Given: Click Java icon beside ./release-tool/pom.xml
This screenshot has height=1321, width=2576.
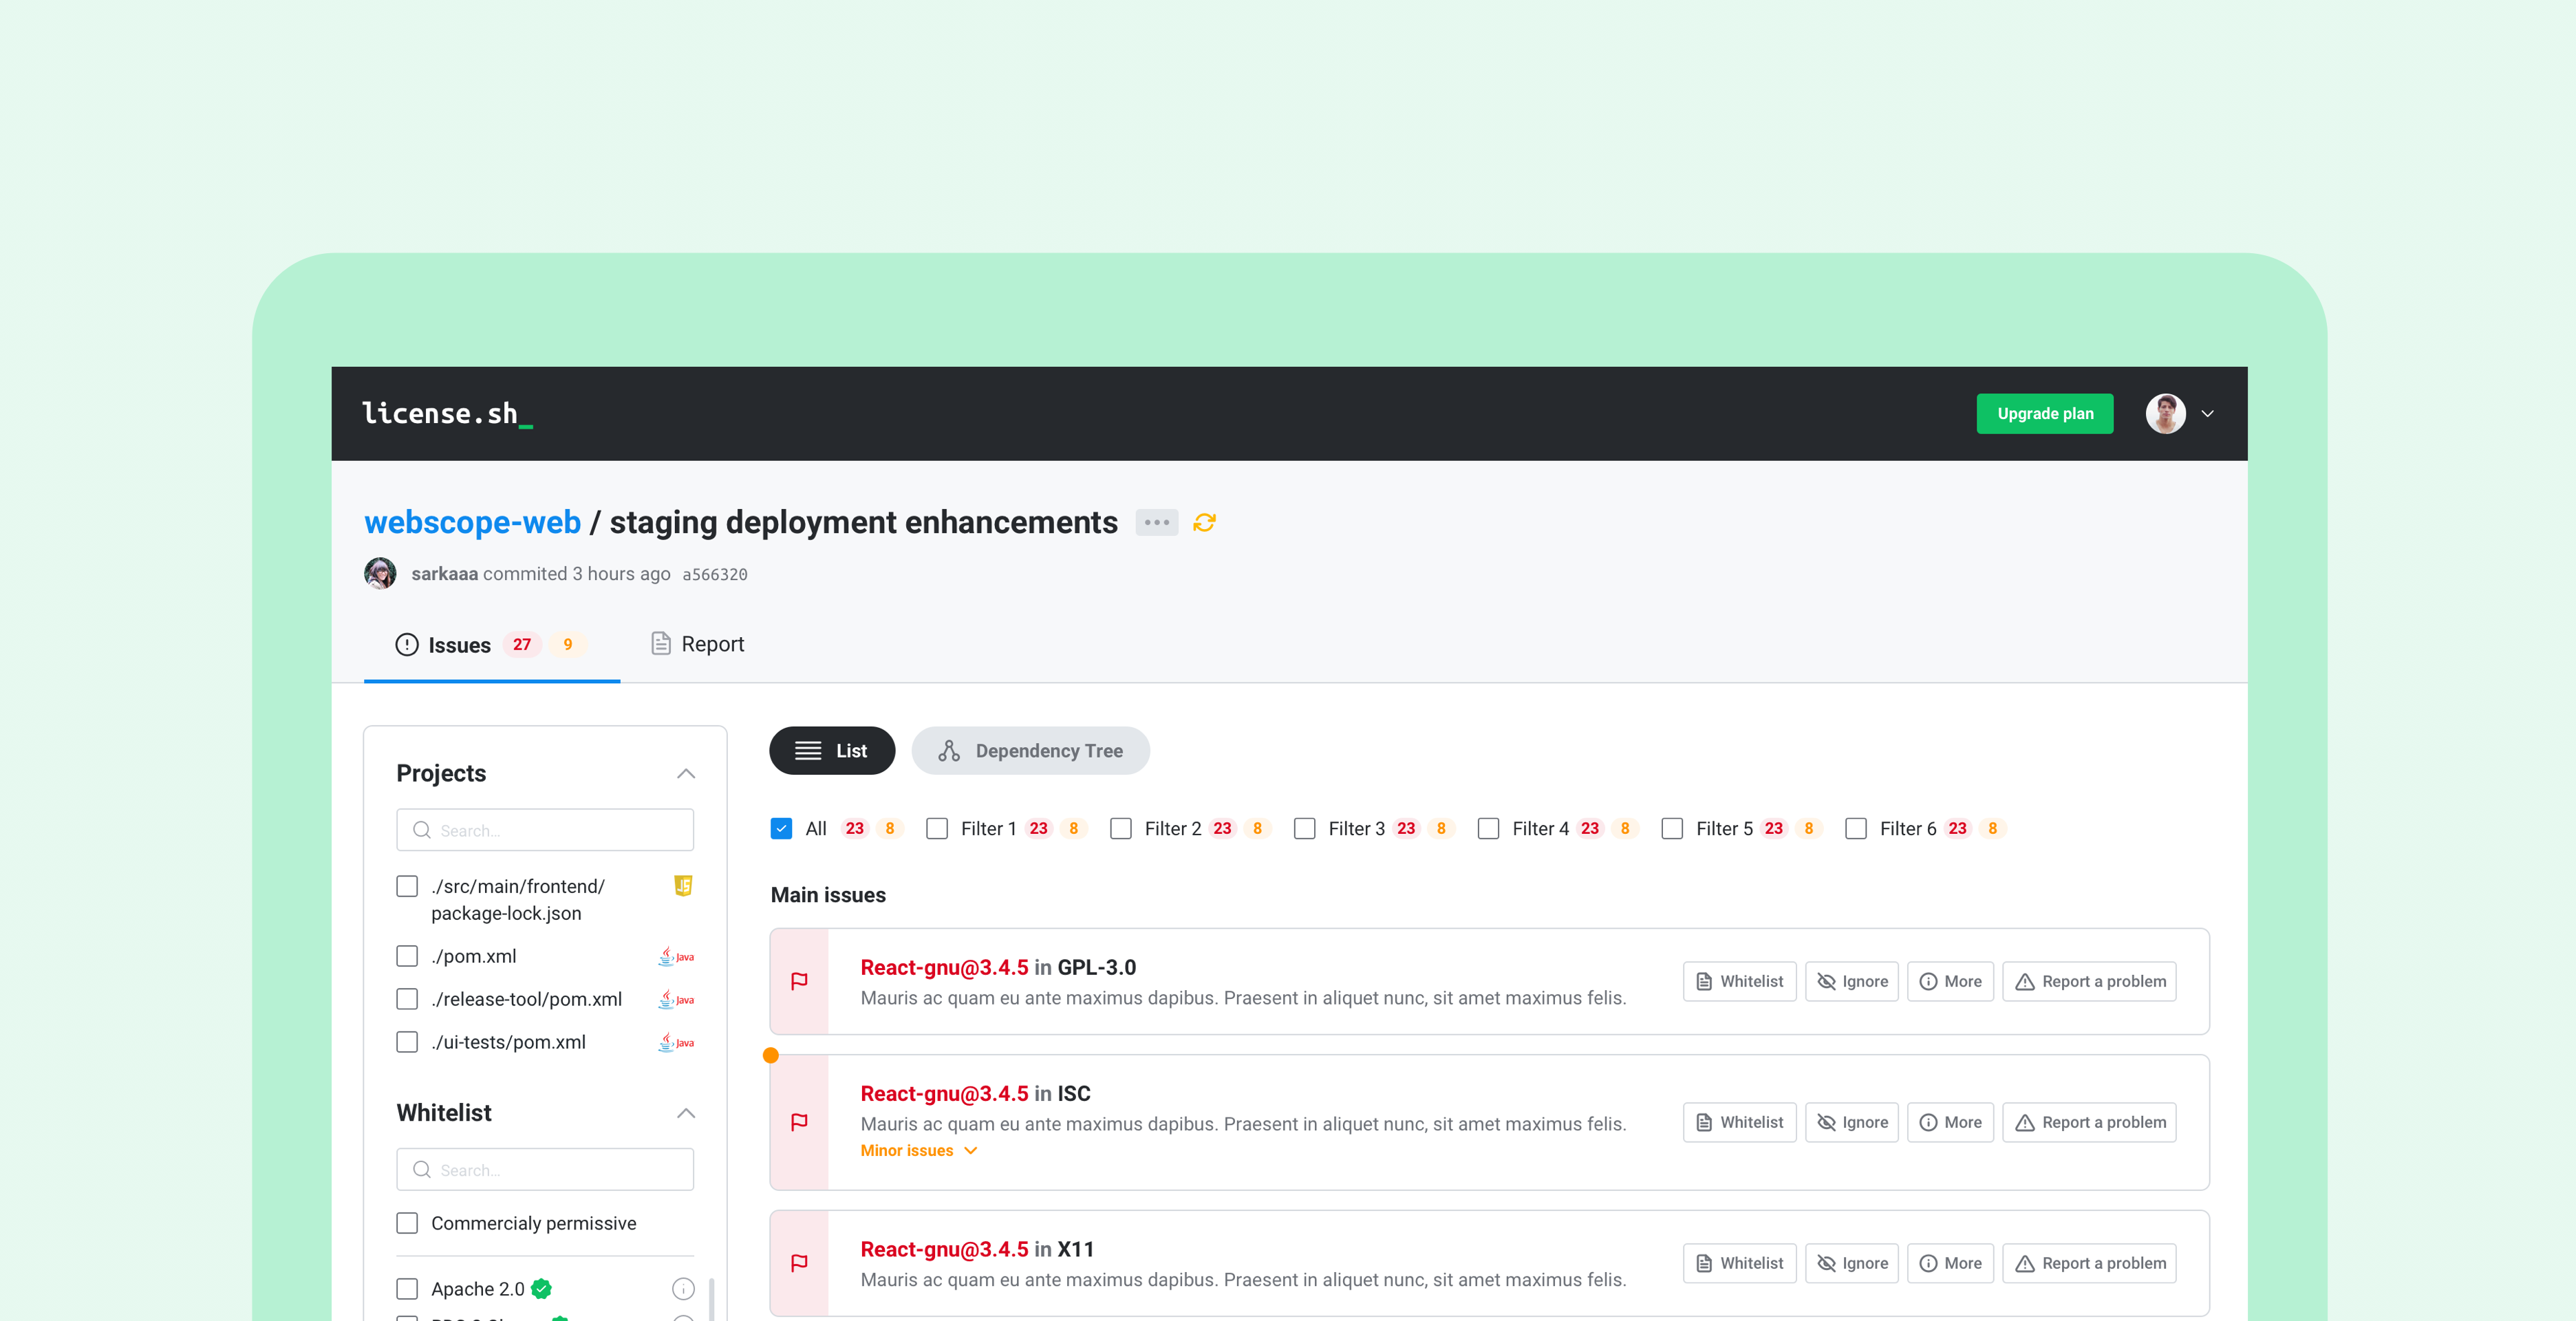Looking at the screenshot, I should pyautogui.click(x=677, y=999).
